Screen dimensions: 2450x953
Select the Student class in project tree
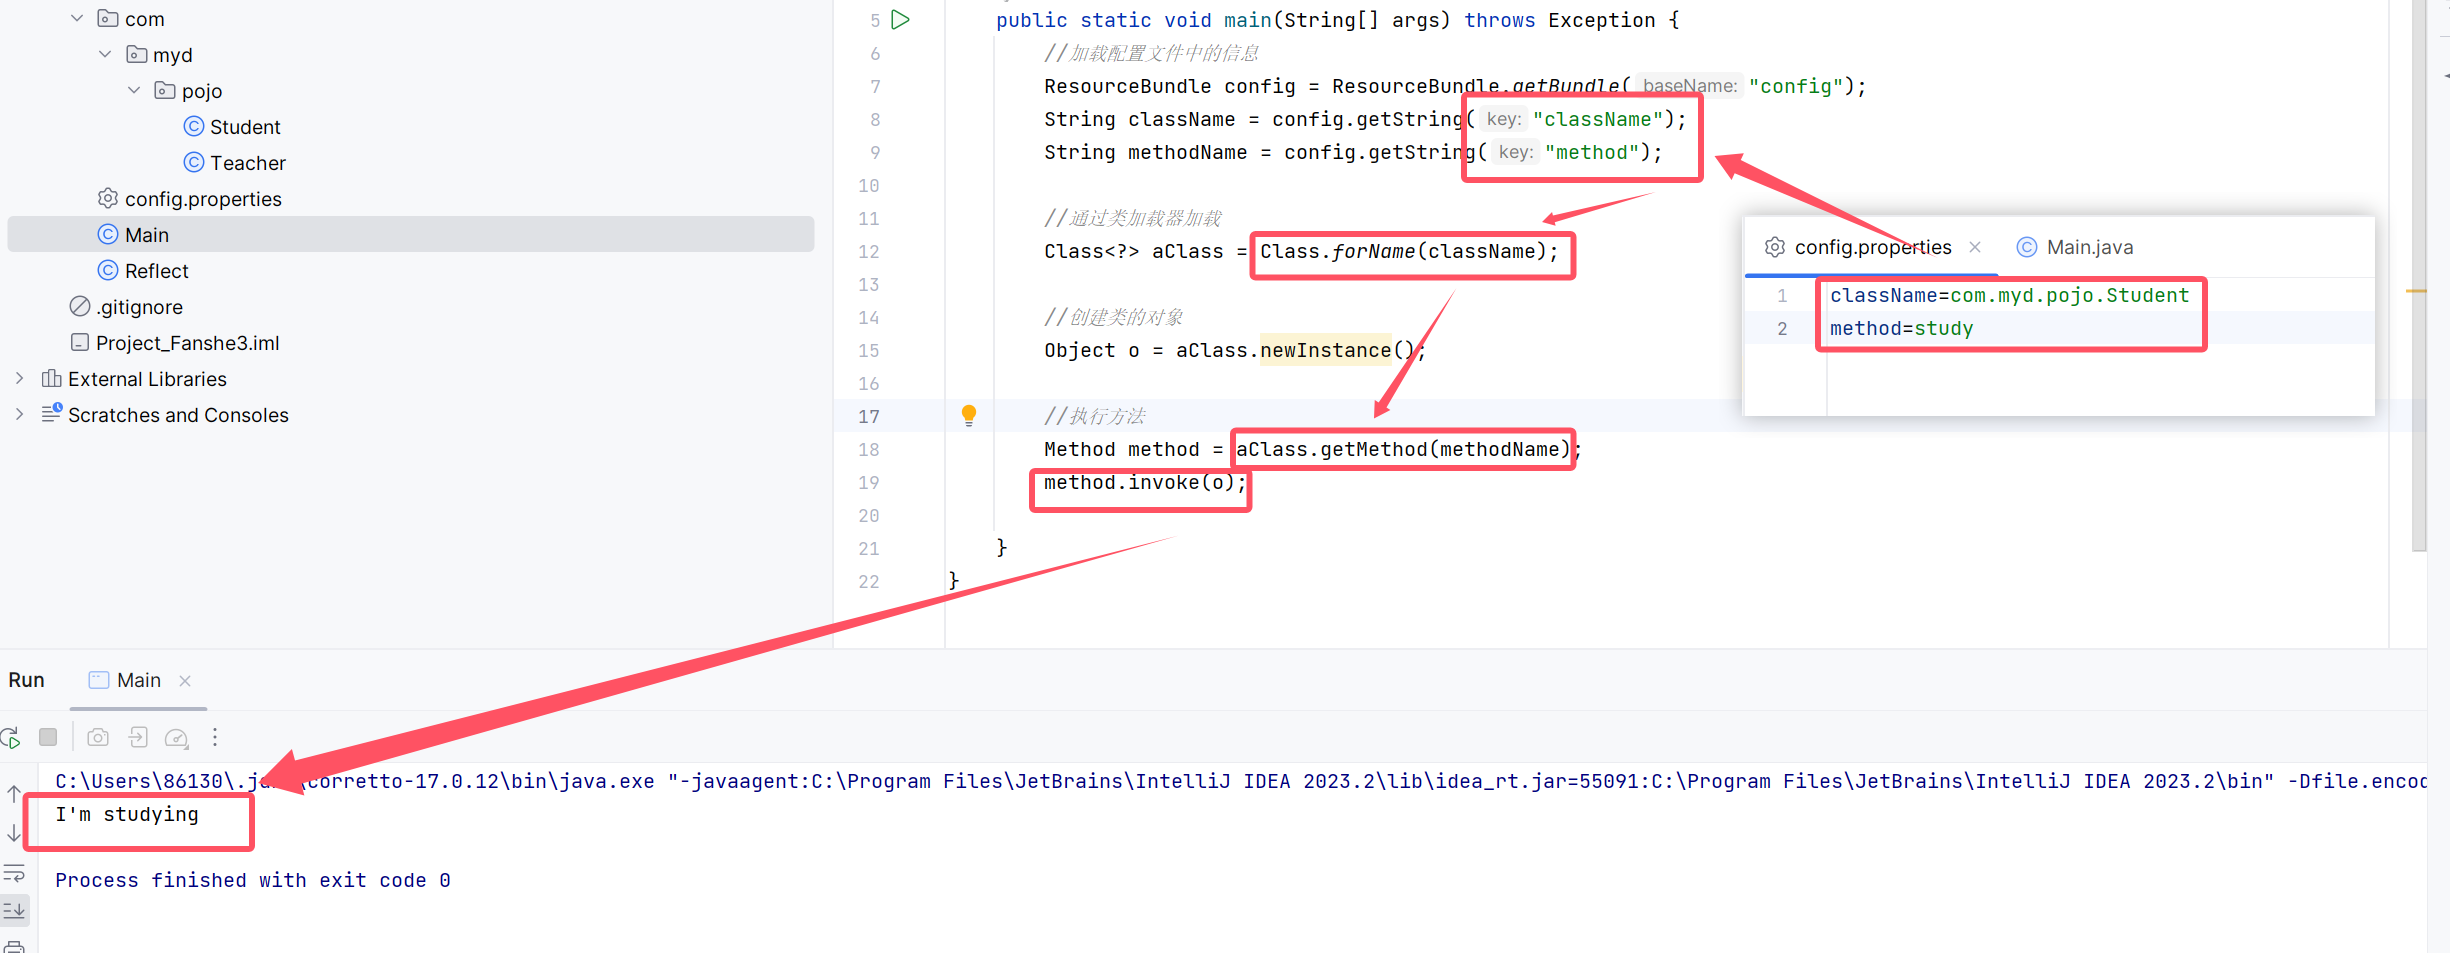245,126
